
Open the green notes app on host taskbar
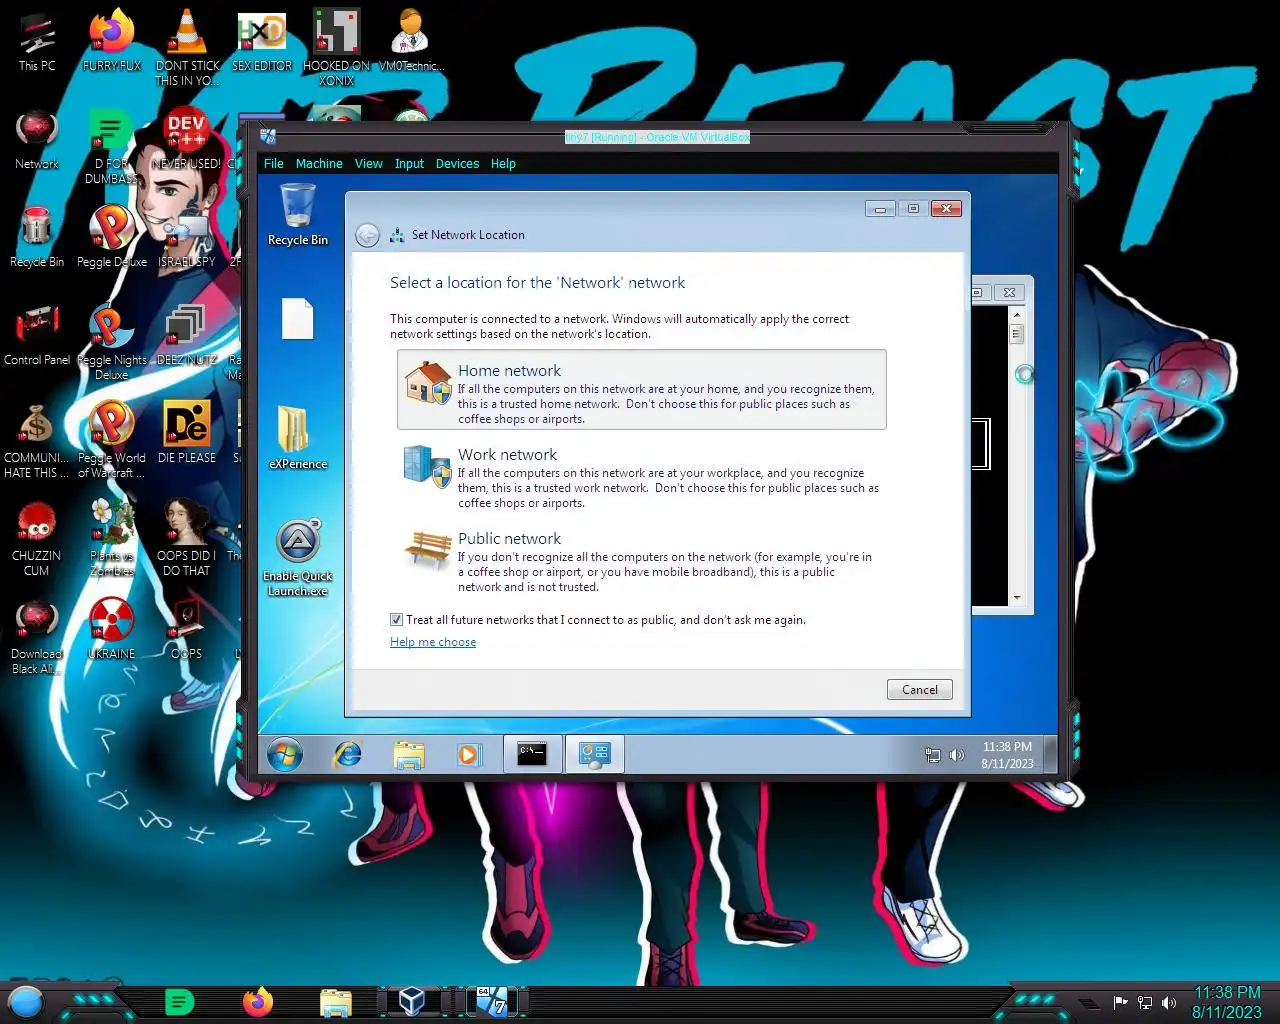[179, 1001]
